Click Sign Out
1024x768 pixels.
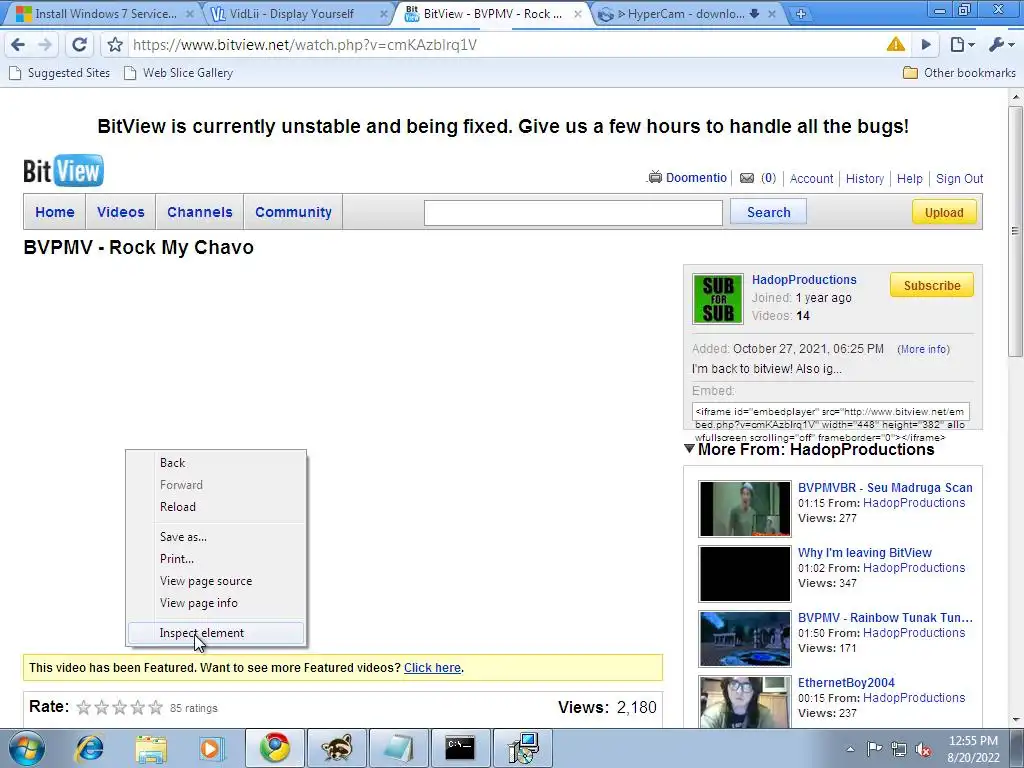click(959, 178)
